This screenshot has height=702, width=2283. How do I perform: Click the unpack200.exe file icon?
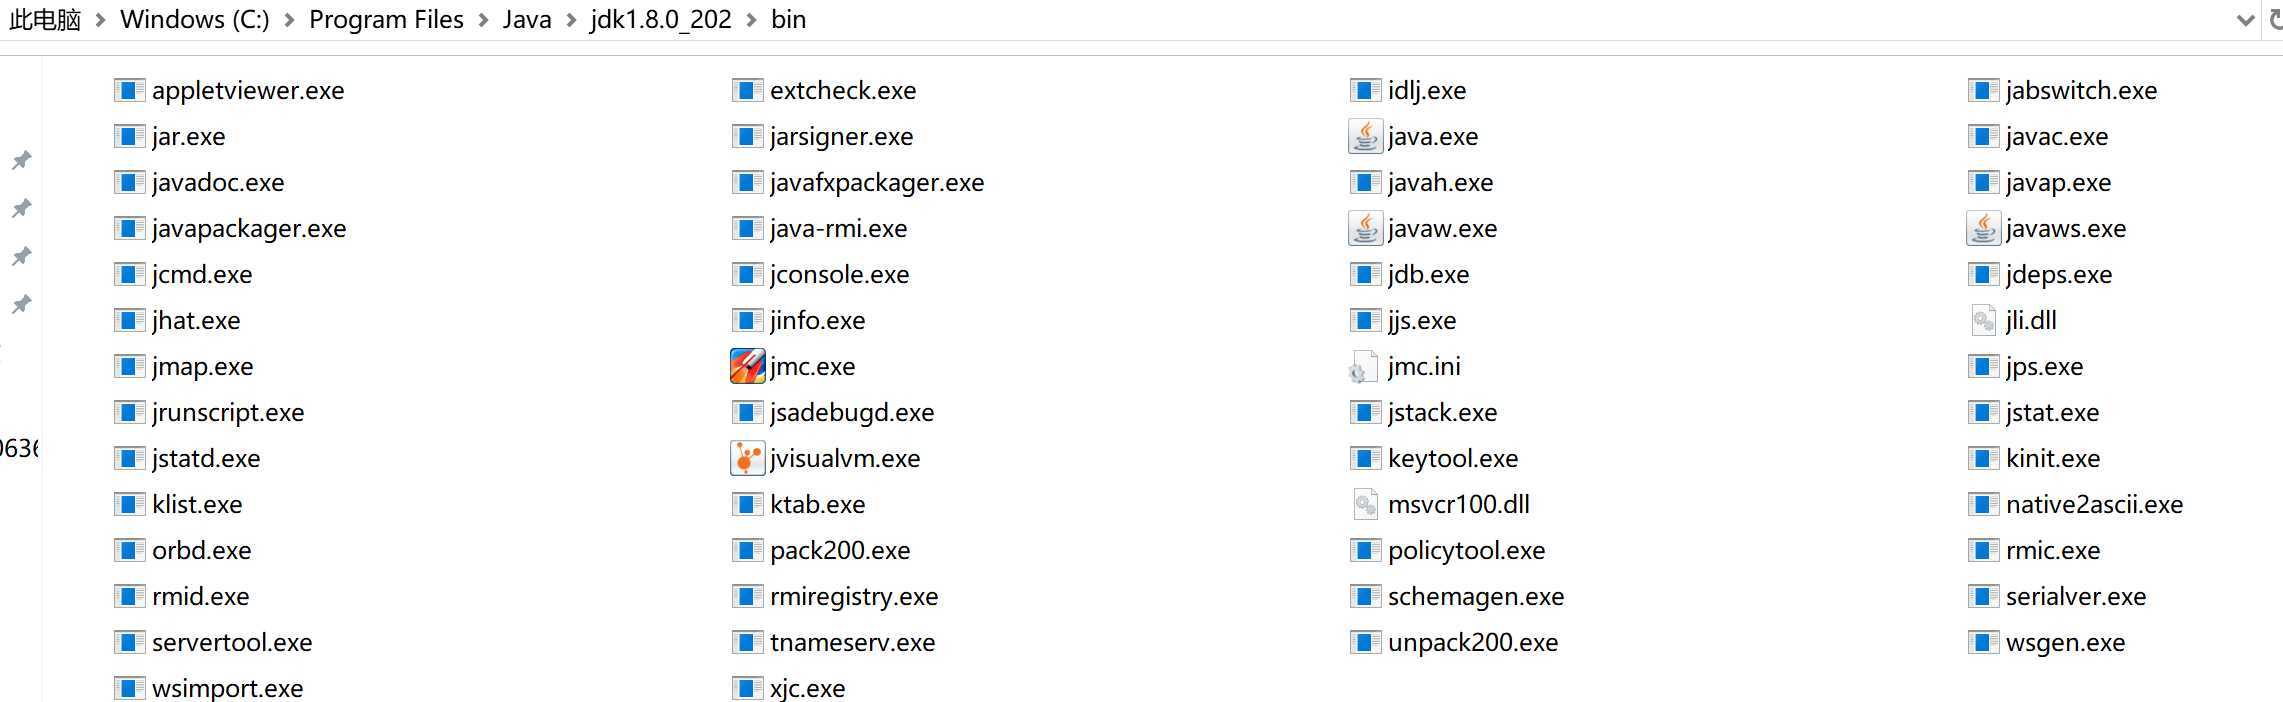[1365, 642]
